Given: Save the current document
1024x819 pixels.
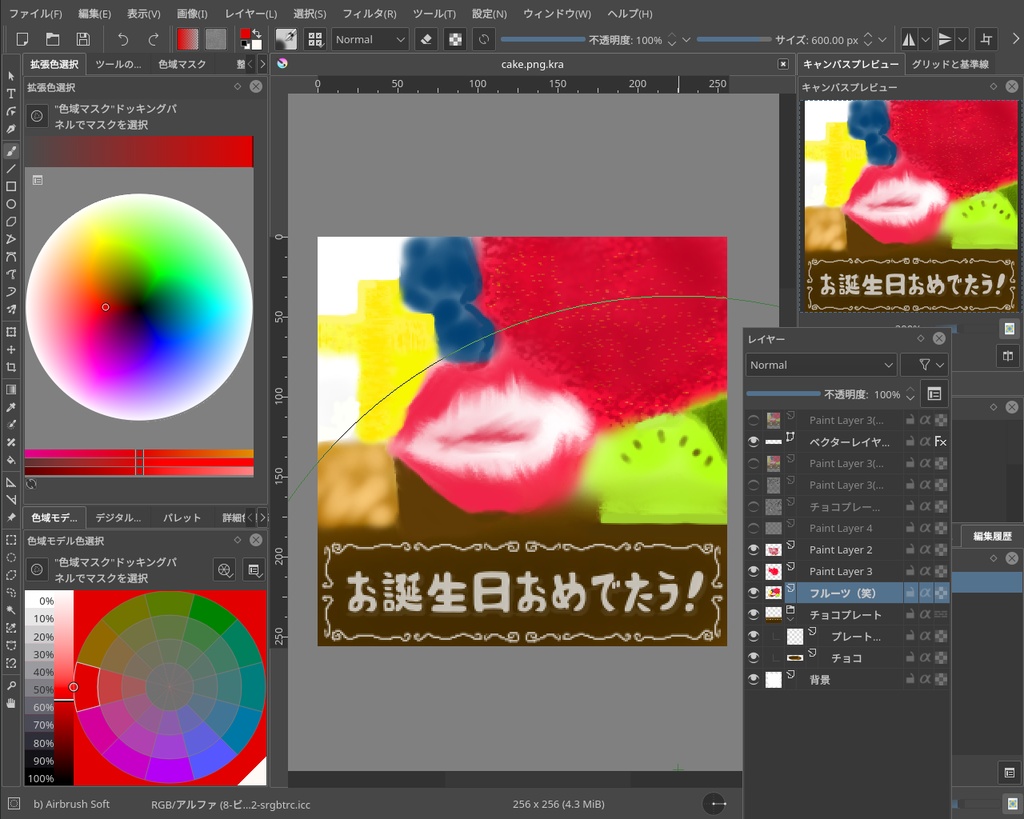Looking at the screenshot, I should point(83,39).
